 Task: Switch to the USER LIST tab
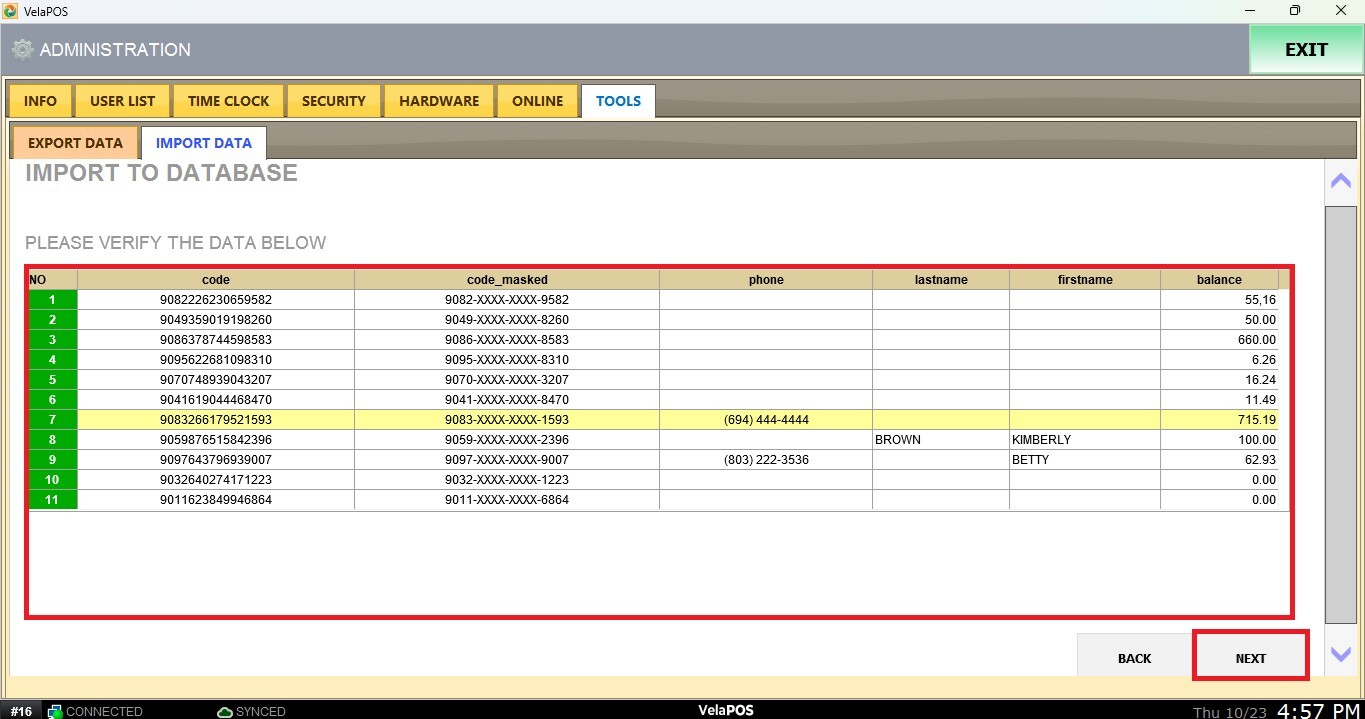click(122, 101)
